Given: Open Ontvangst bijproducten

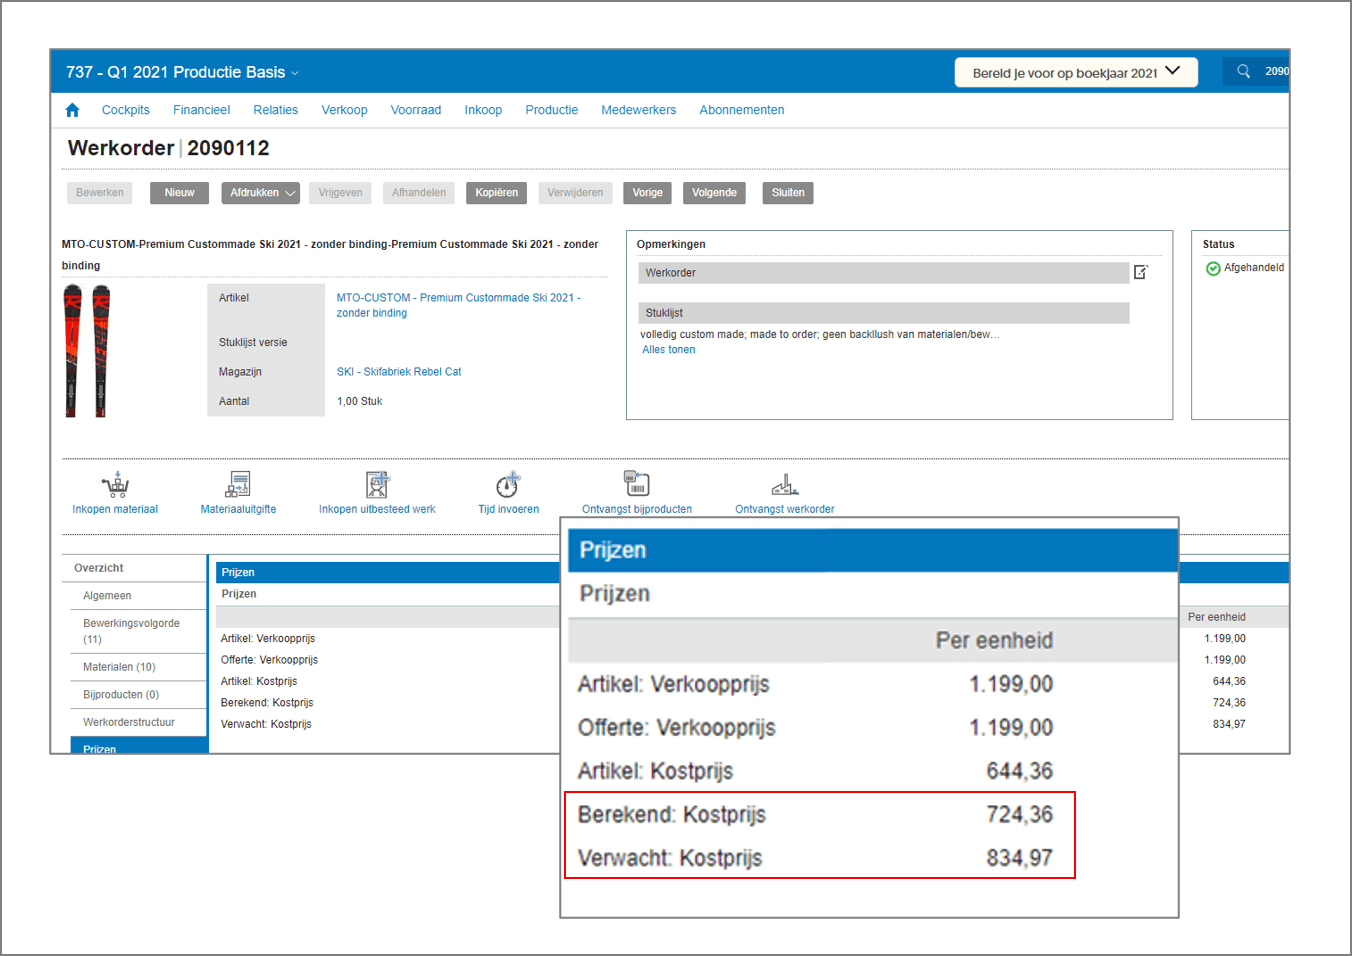Looking at the screenshot, I should pyautogui.click(x=636, y=481).
